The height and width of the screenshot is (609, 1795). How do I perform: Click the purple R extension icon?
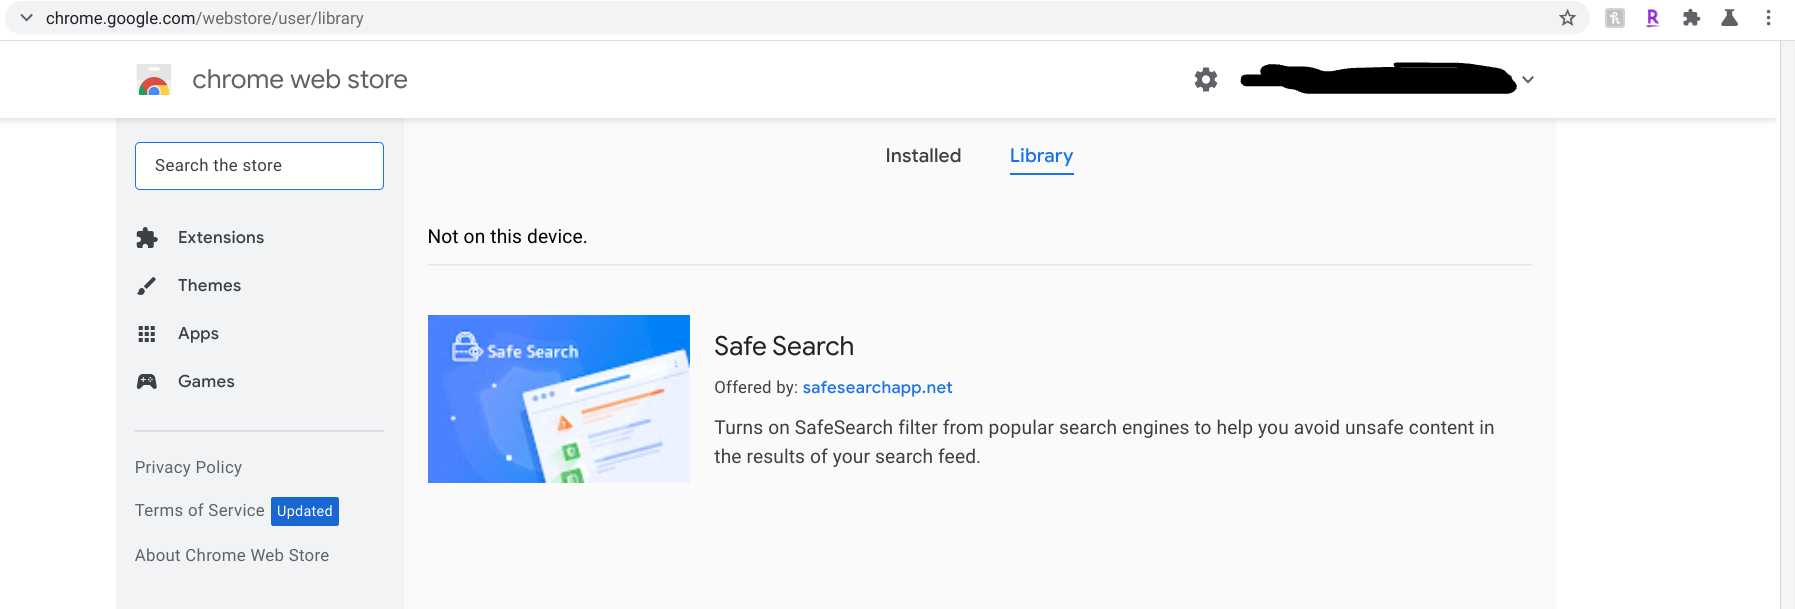pyautogui.click(x=1652, y=18)
